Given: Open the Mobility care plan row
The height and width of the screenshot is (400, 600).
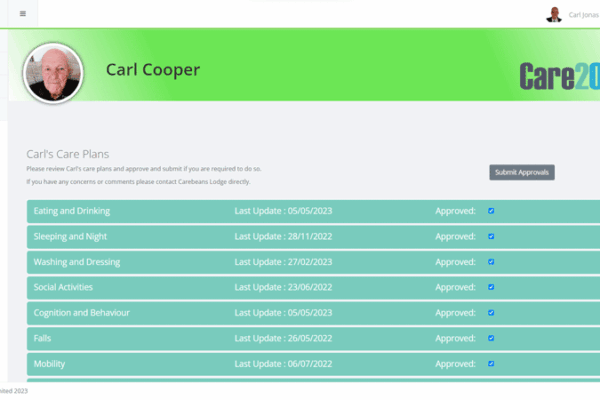Looking at the screenshot, I should [x=50, y=364].
